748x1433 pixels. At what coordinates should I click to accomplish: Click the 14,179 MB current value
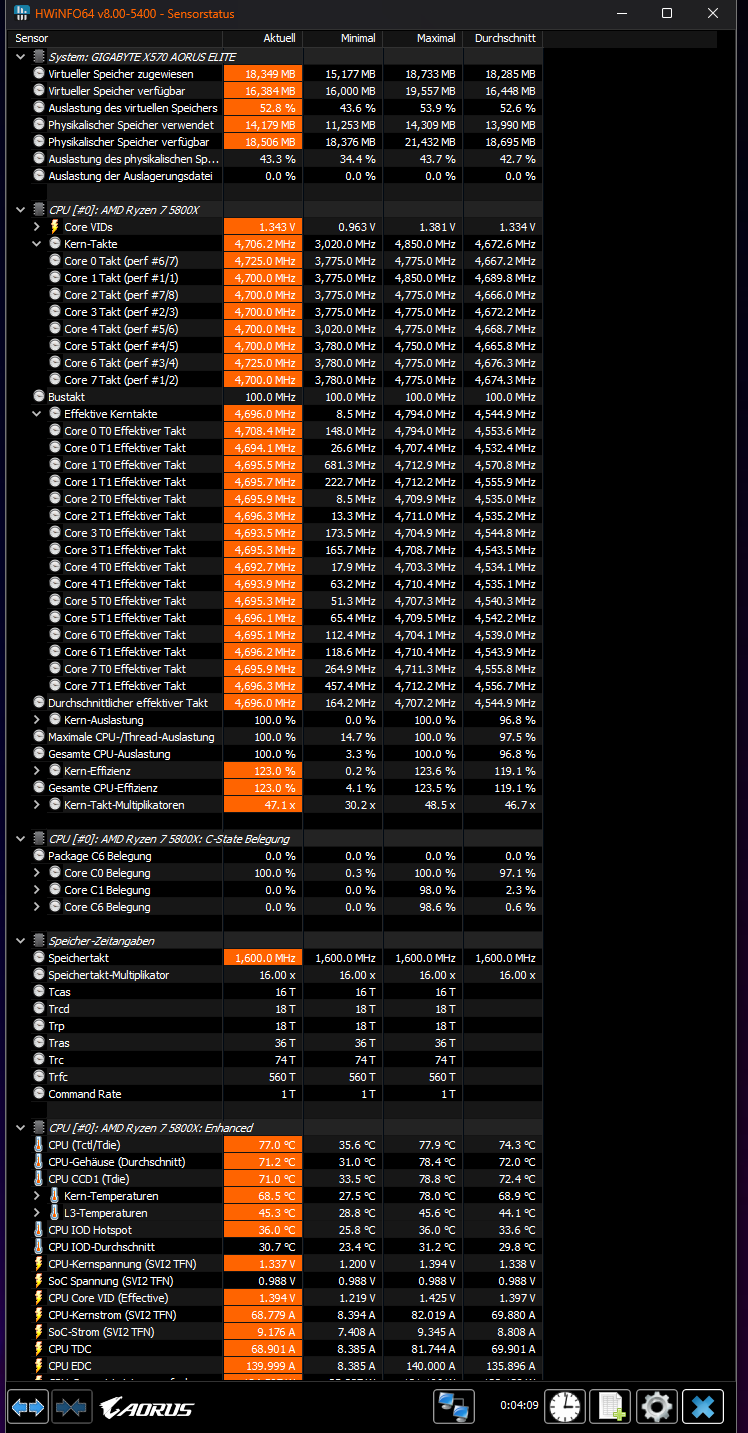(x=263, y=125)
